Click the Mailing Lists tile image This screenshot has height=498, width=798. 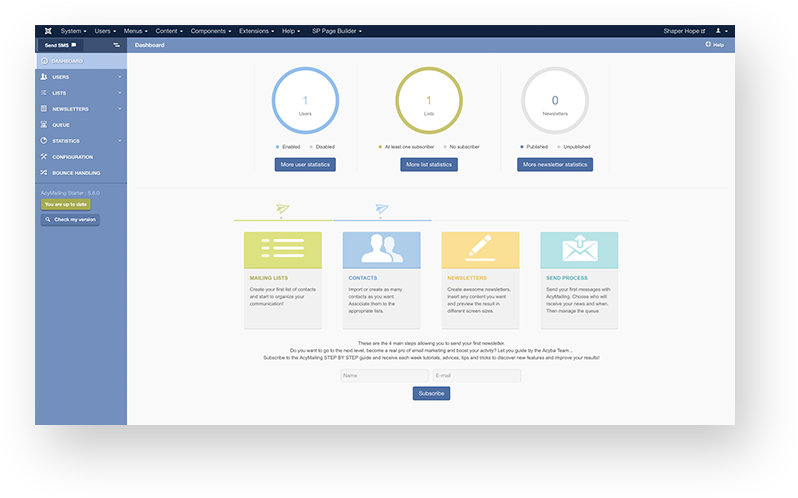pos(283,250)
